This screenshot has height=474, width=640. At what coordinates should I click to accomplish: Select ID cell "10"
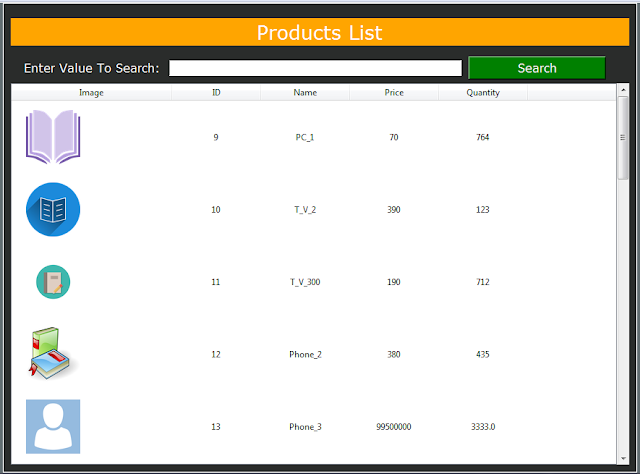click(216, 209)
